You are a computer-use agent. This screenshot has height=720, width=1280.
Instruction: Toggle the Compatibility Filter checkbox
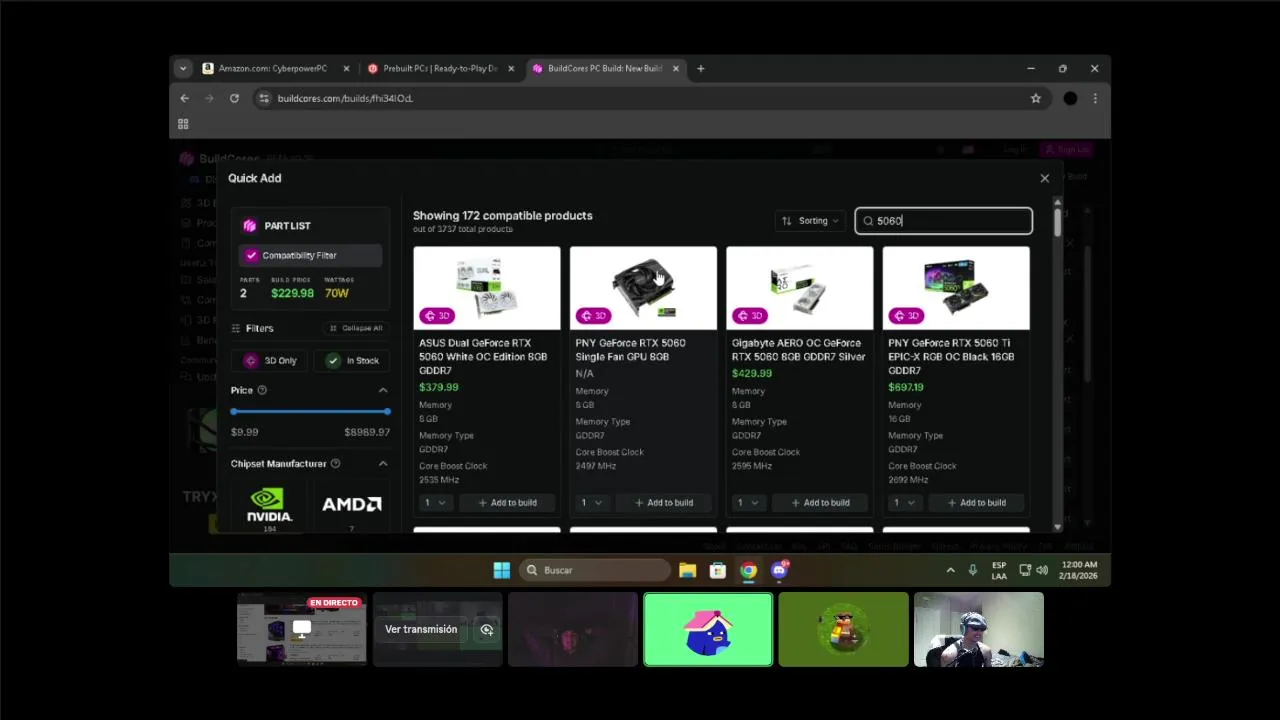click(x=251, y=255)
